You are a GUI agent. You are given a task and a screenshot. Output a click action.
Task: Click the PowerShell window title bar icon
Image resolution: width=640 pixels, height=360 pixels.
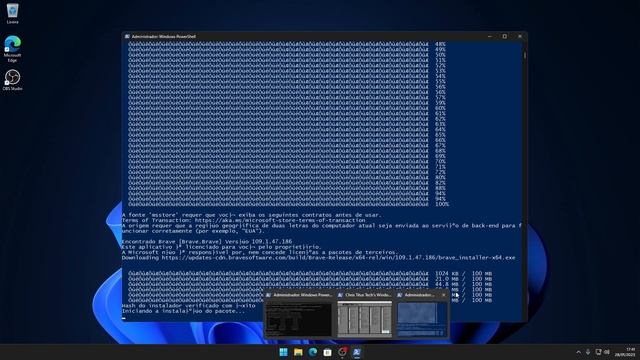(x=127, y=36)
